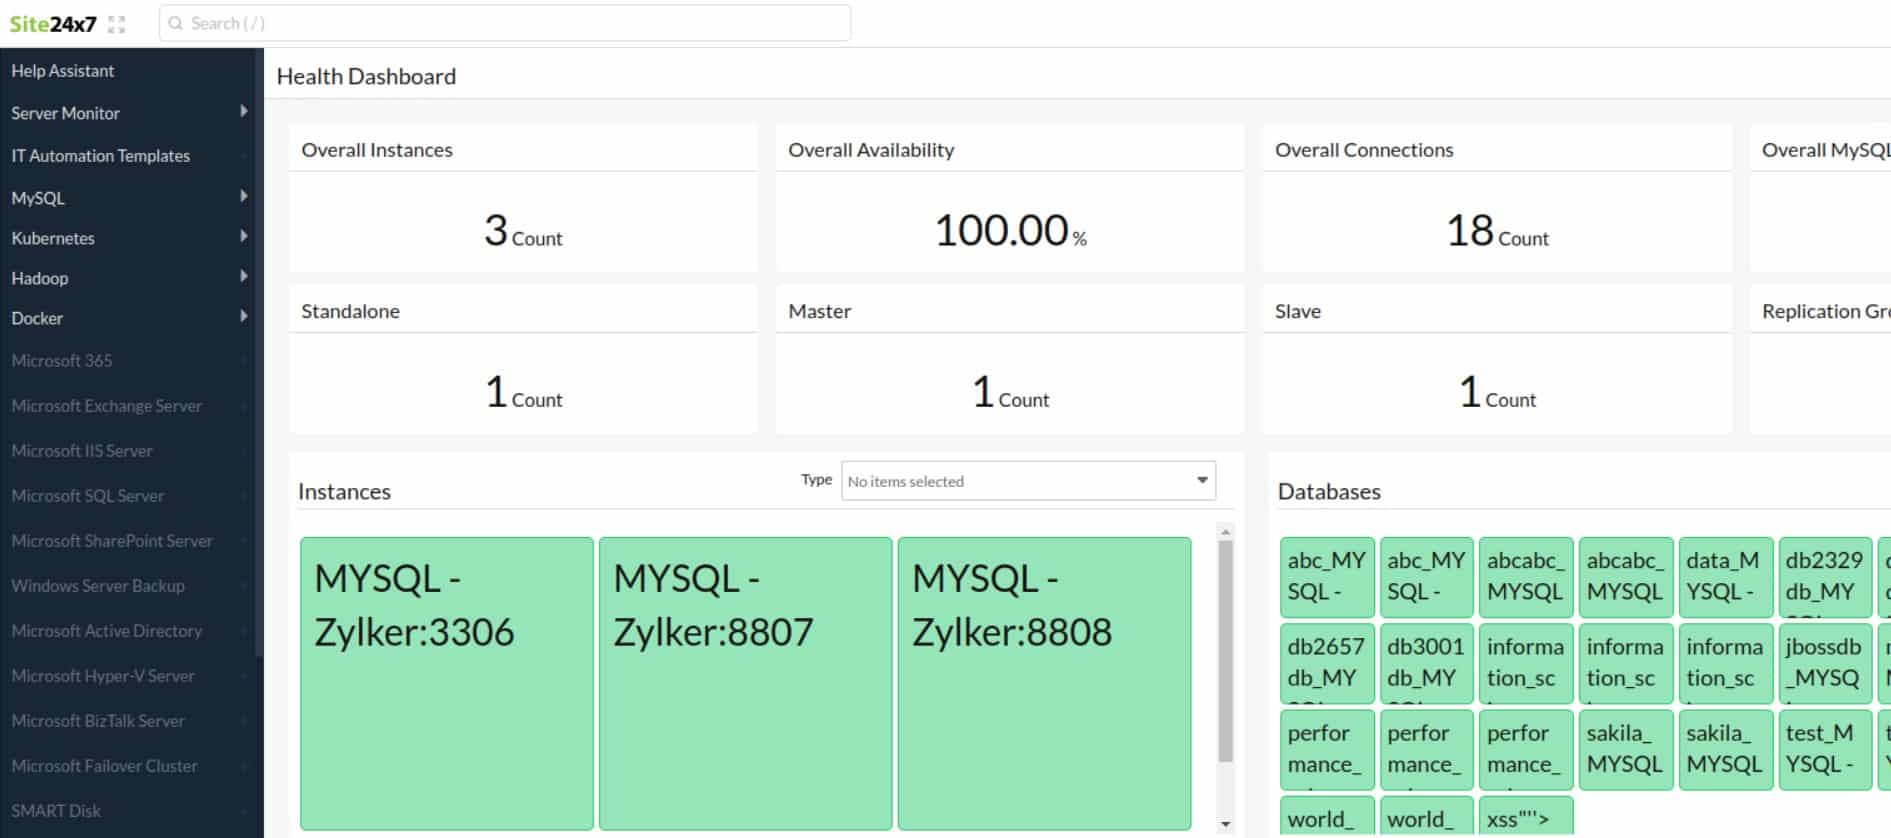Expand Server Monitor arrow
Image resolution: width=1891 pixels, height=838 pixels.
tap(243, 111)
